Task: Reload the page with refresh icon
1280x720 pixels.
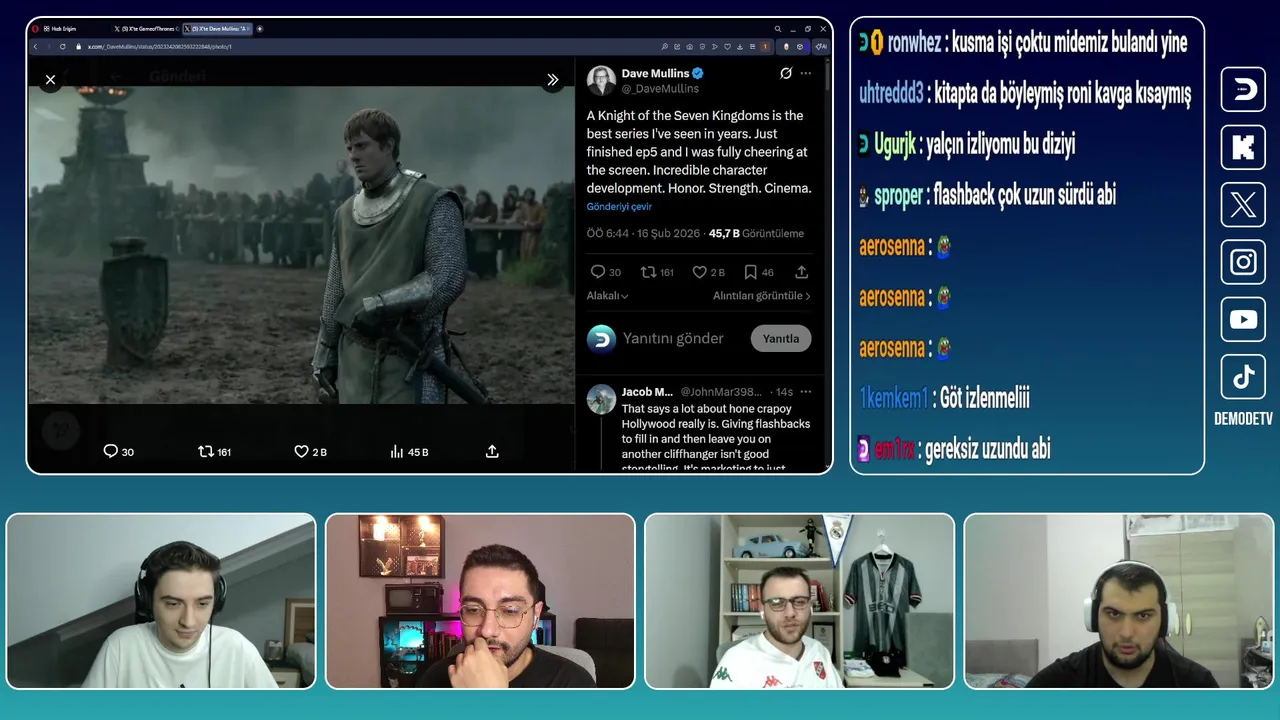Action: click(63, 46)
